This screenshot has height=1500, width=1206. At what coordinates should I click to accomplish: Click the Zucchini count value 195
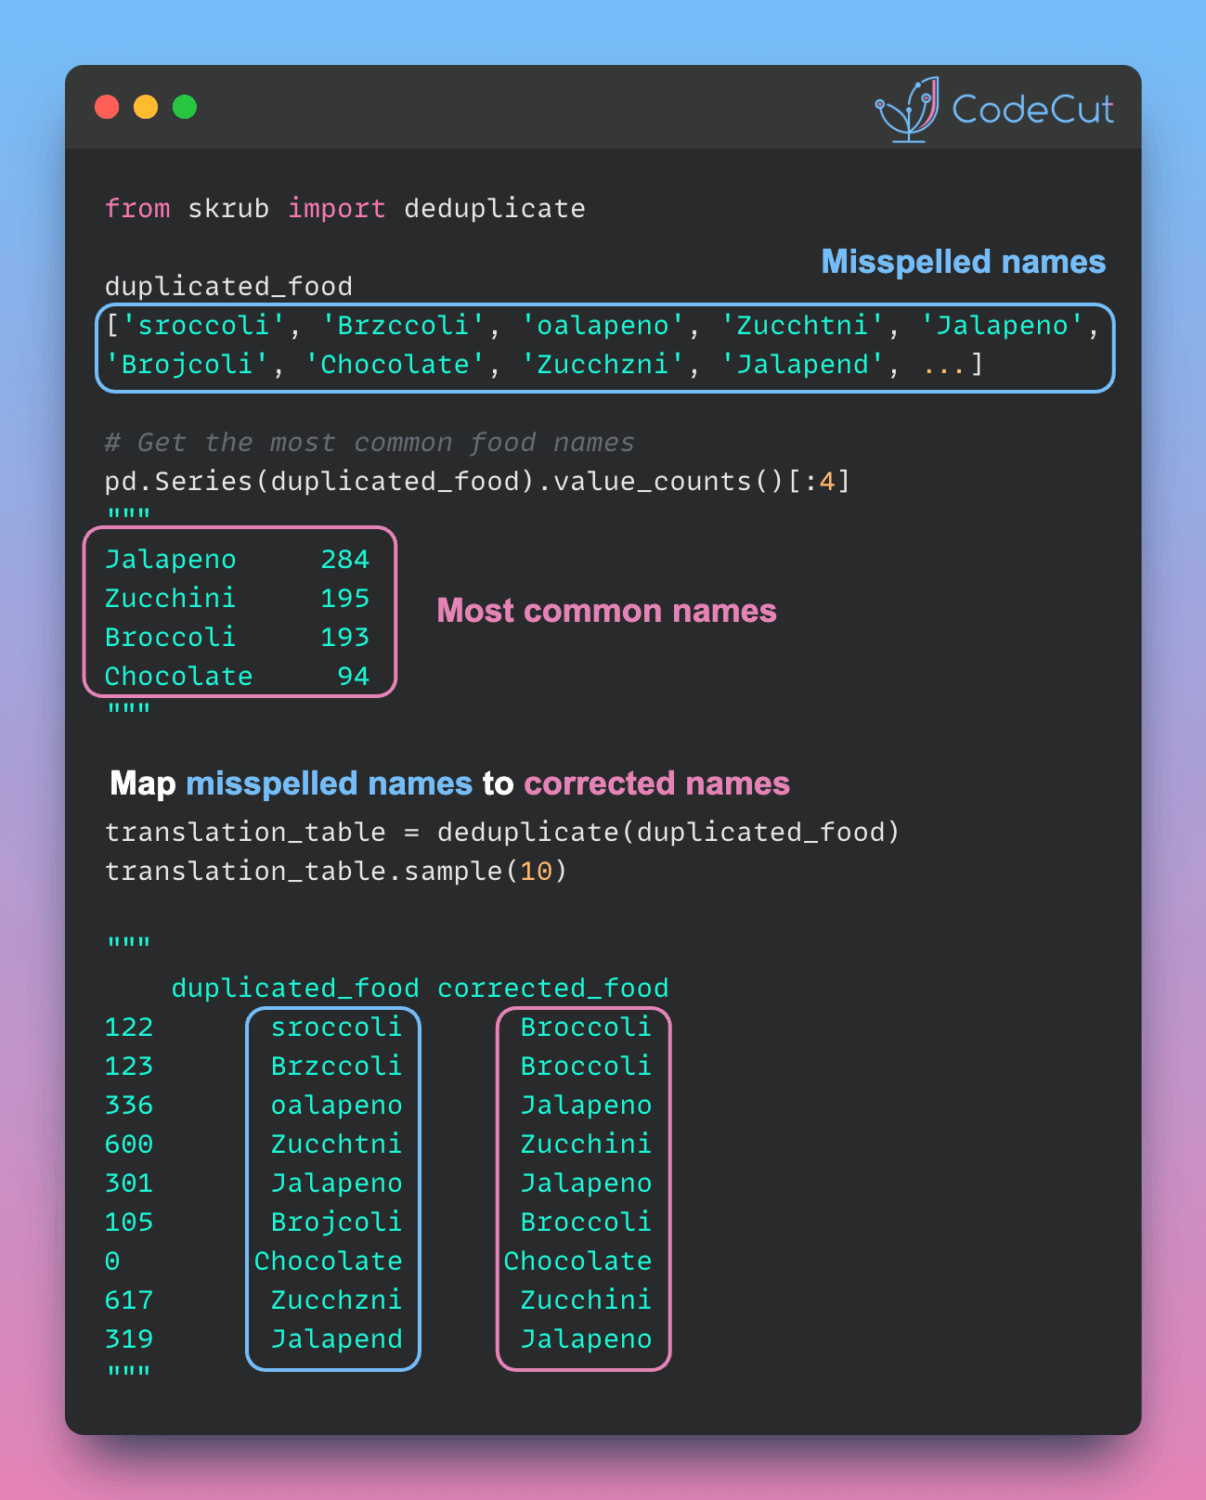(x=345, y=599)
